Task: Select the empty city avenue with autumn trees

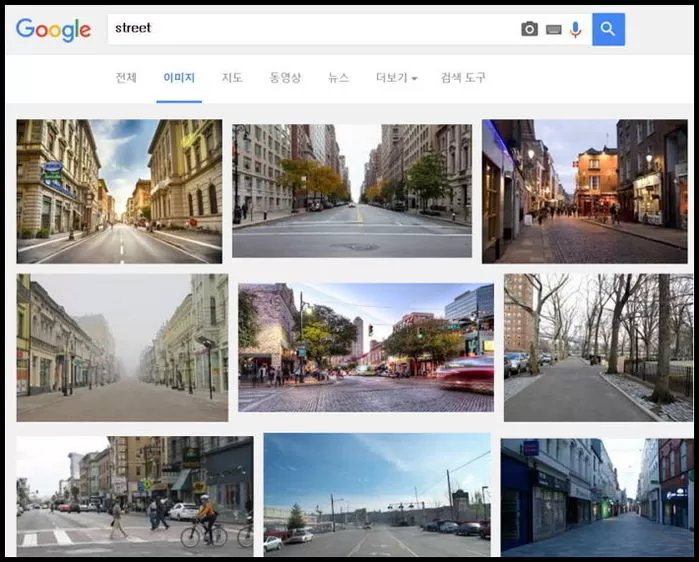Action: pyautogui.click(x=351, y=191)
